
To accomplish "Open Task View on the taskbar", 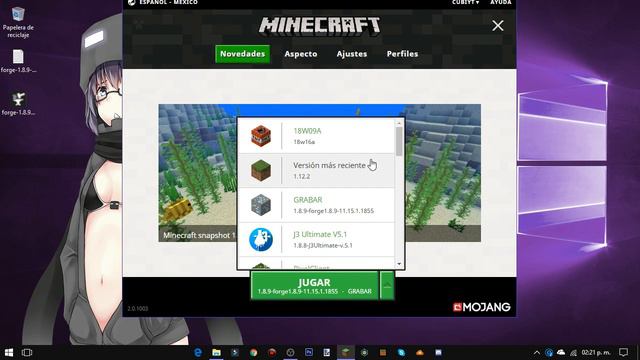I will [x=27, y=352].
